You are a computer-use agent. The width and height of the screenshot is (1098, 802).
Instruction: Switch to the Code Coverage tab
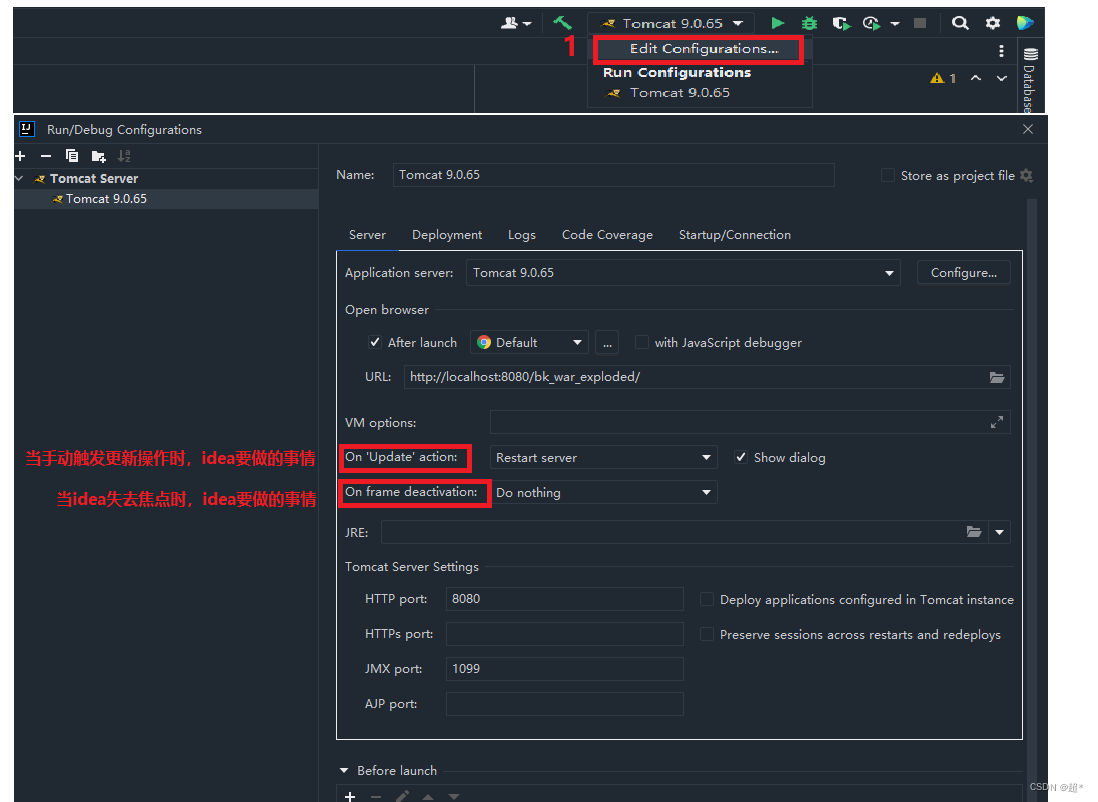[x=607, y=235]
